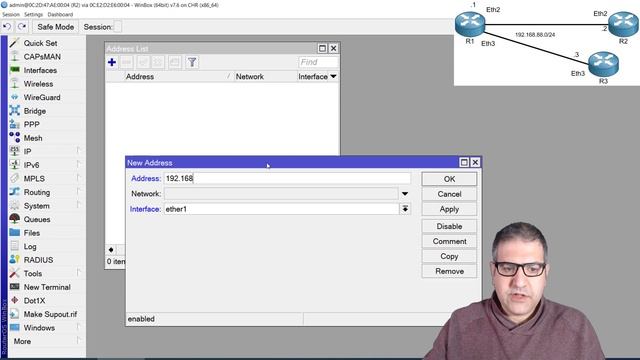Open the Log sidebar item
This screenshot has height=360, width=640.
pyautogui.click(x=30, y=247)
